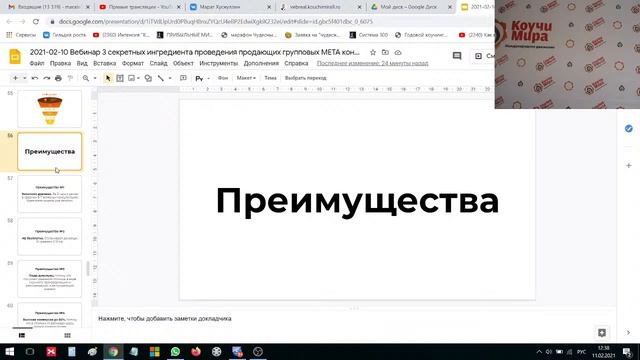Select slide 59 thumbnail
The height and width of the screenshot is (360, 640).
(50, 279)
